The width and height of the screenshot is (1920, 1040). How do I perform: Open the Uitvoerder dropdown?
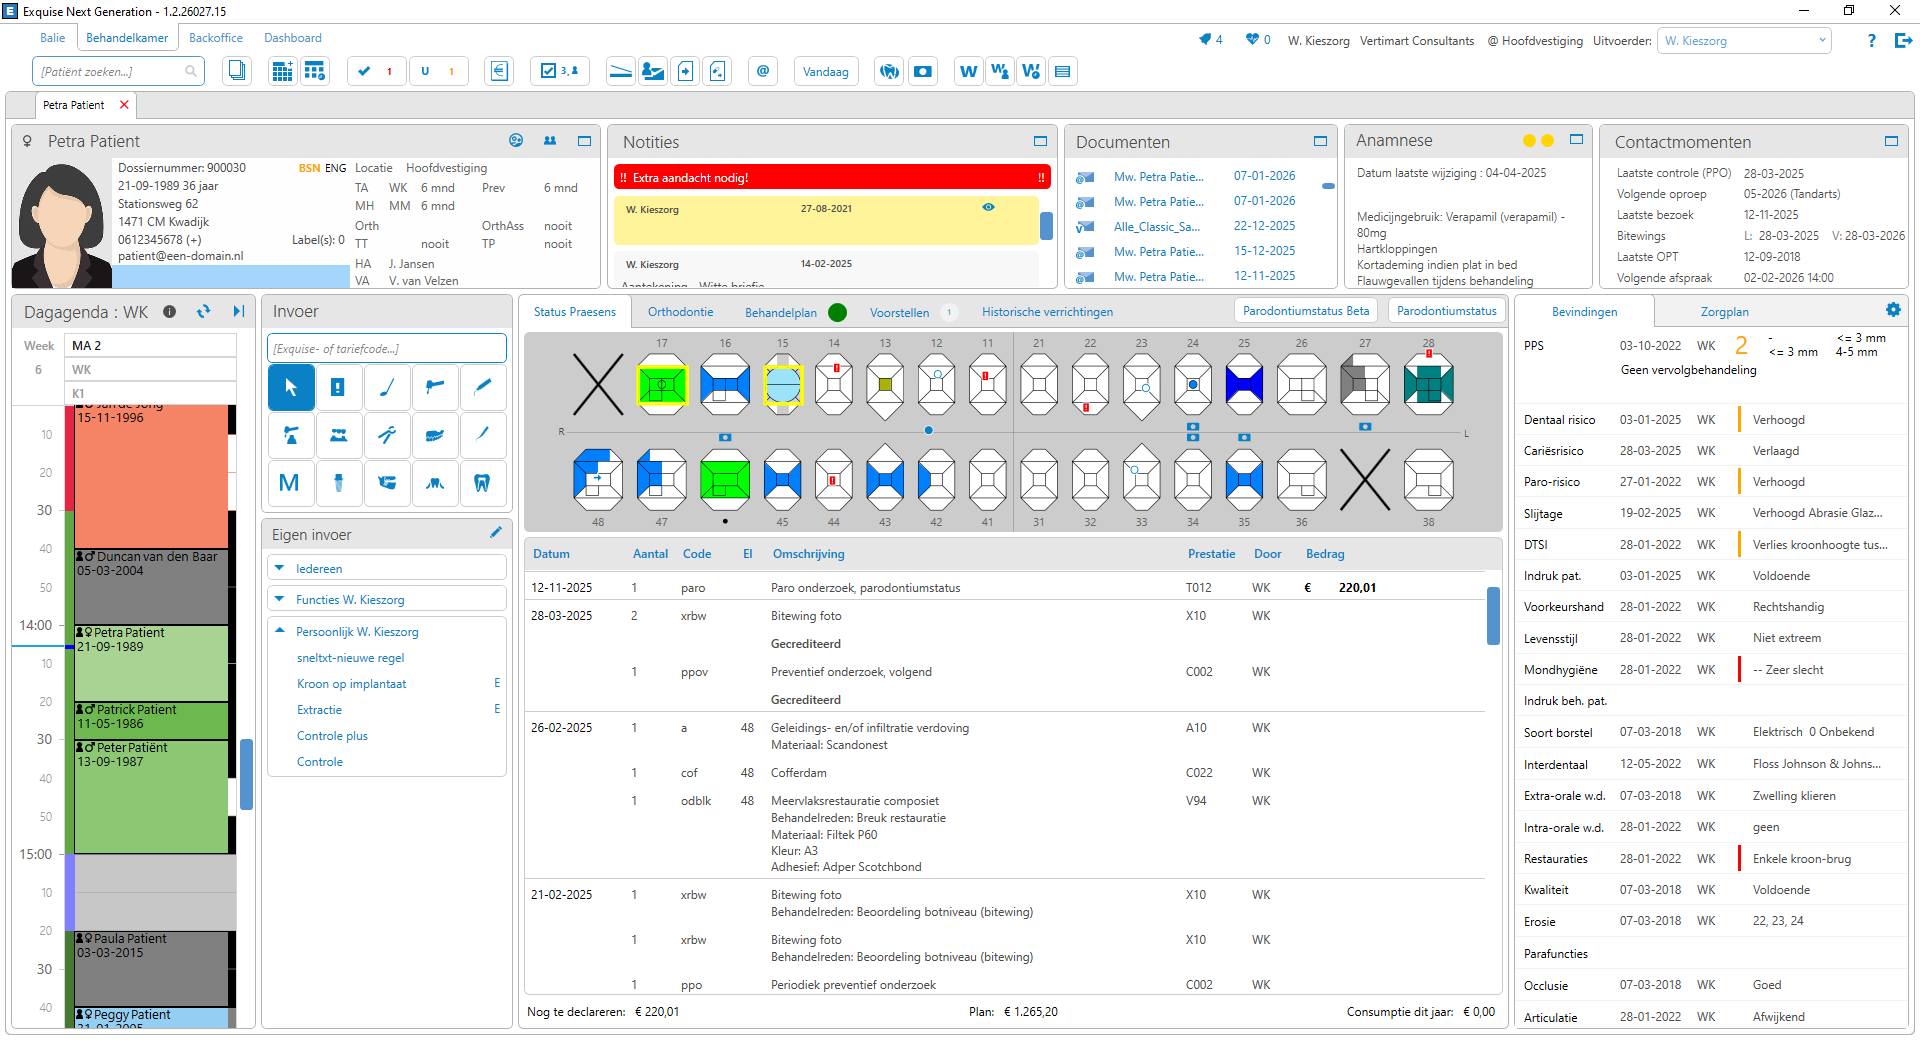pos(1744,41)
